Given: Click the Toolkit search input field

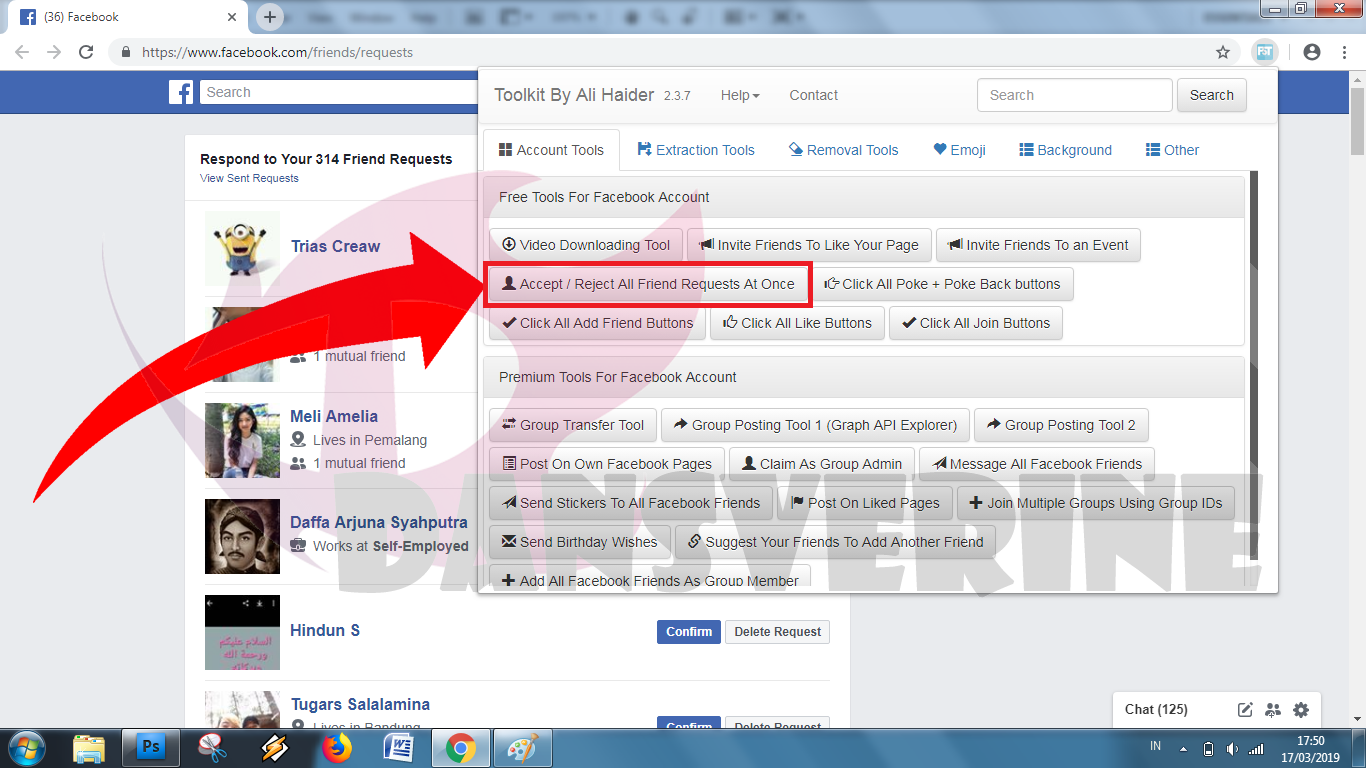Looking at the screenshot, I should coord(1075,95).
